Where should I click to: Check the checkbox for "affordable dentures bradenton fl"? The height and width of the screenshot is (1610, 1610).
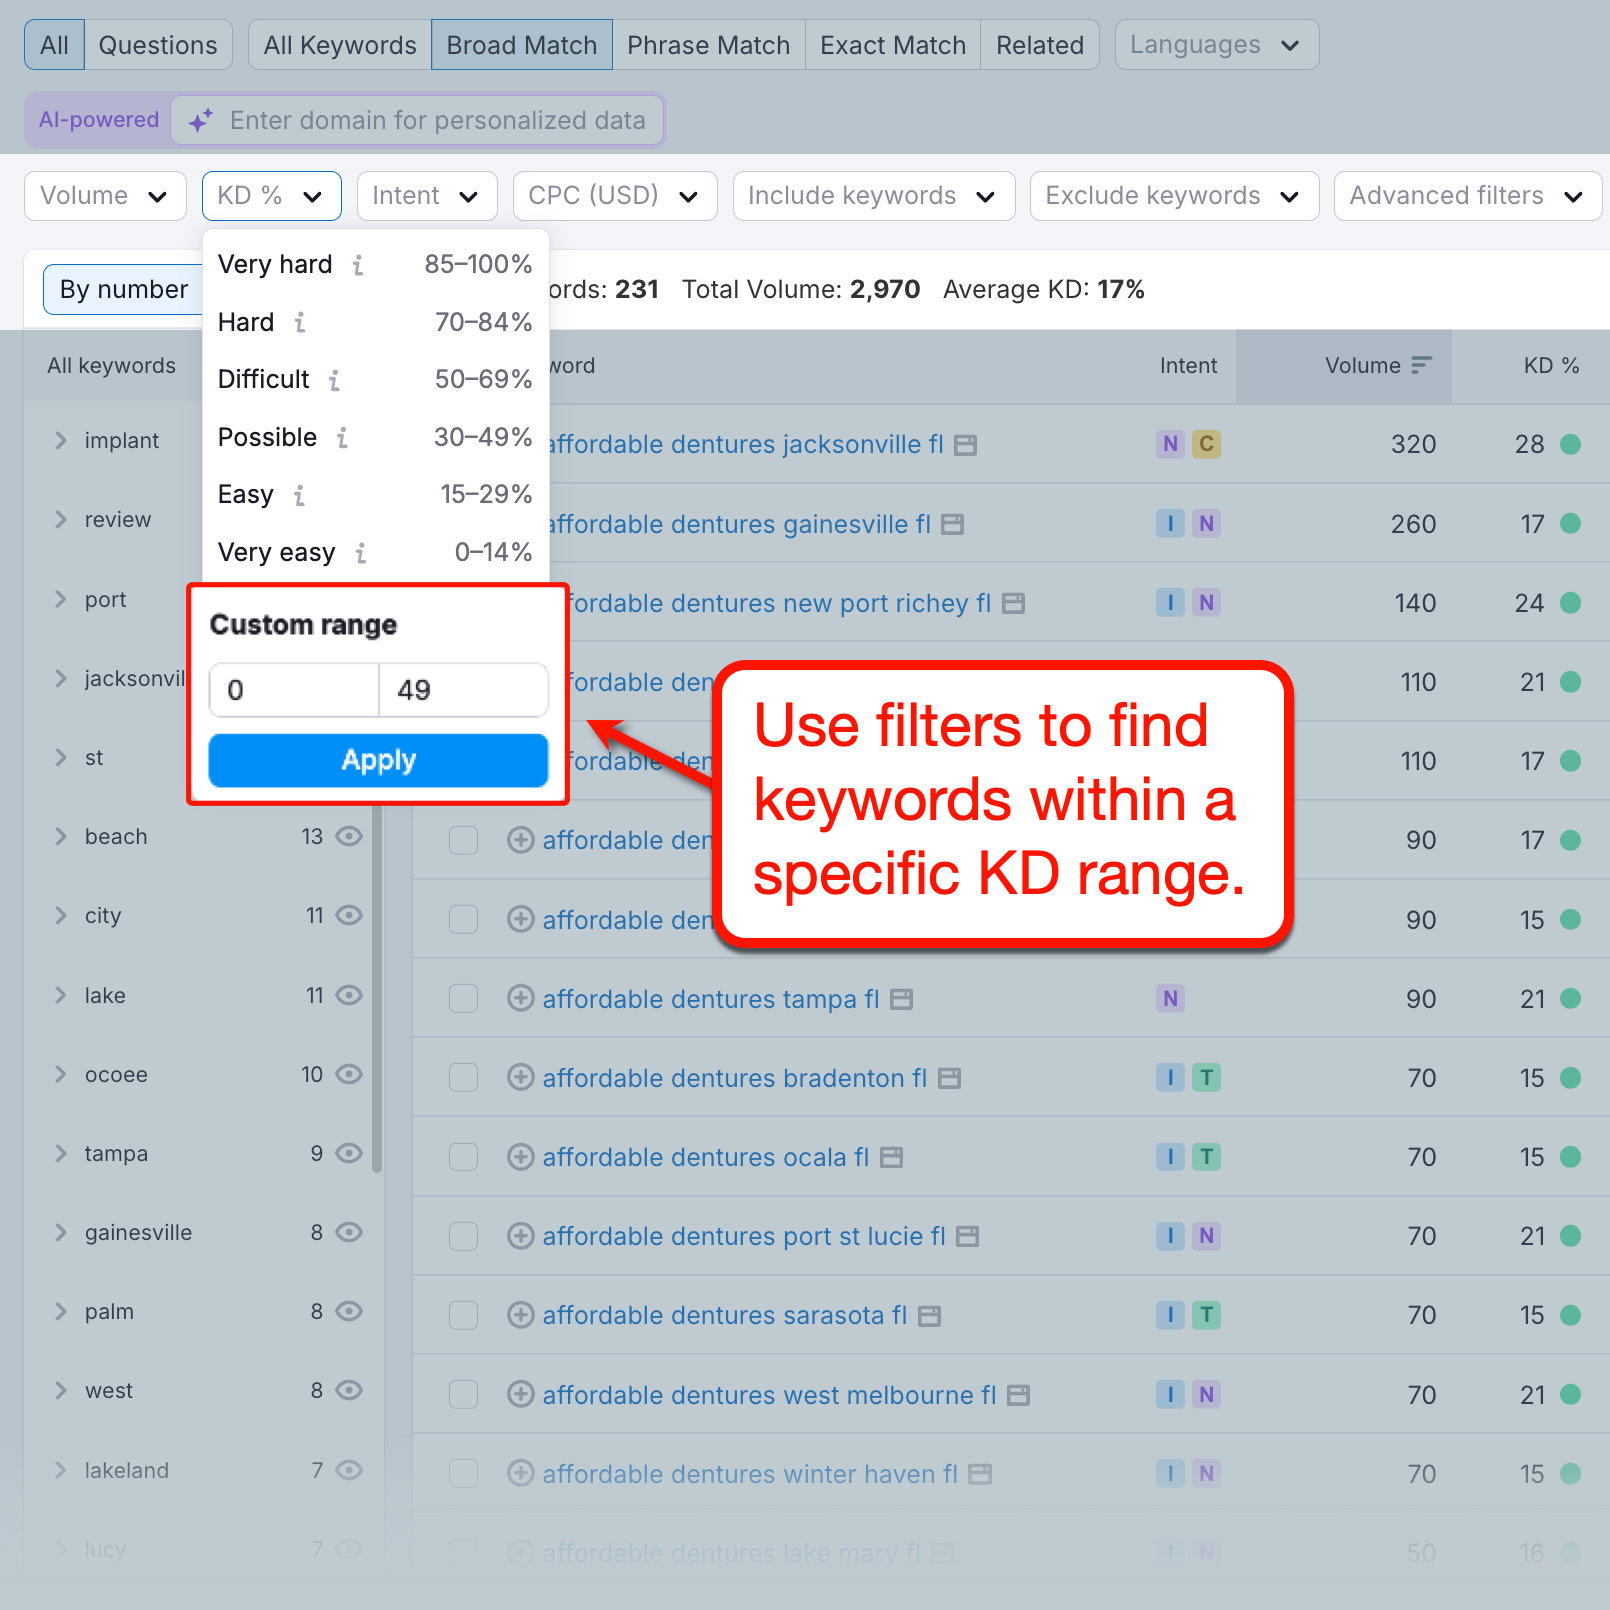463,1077
